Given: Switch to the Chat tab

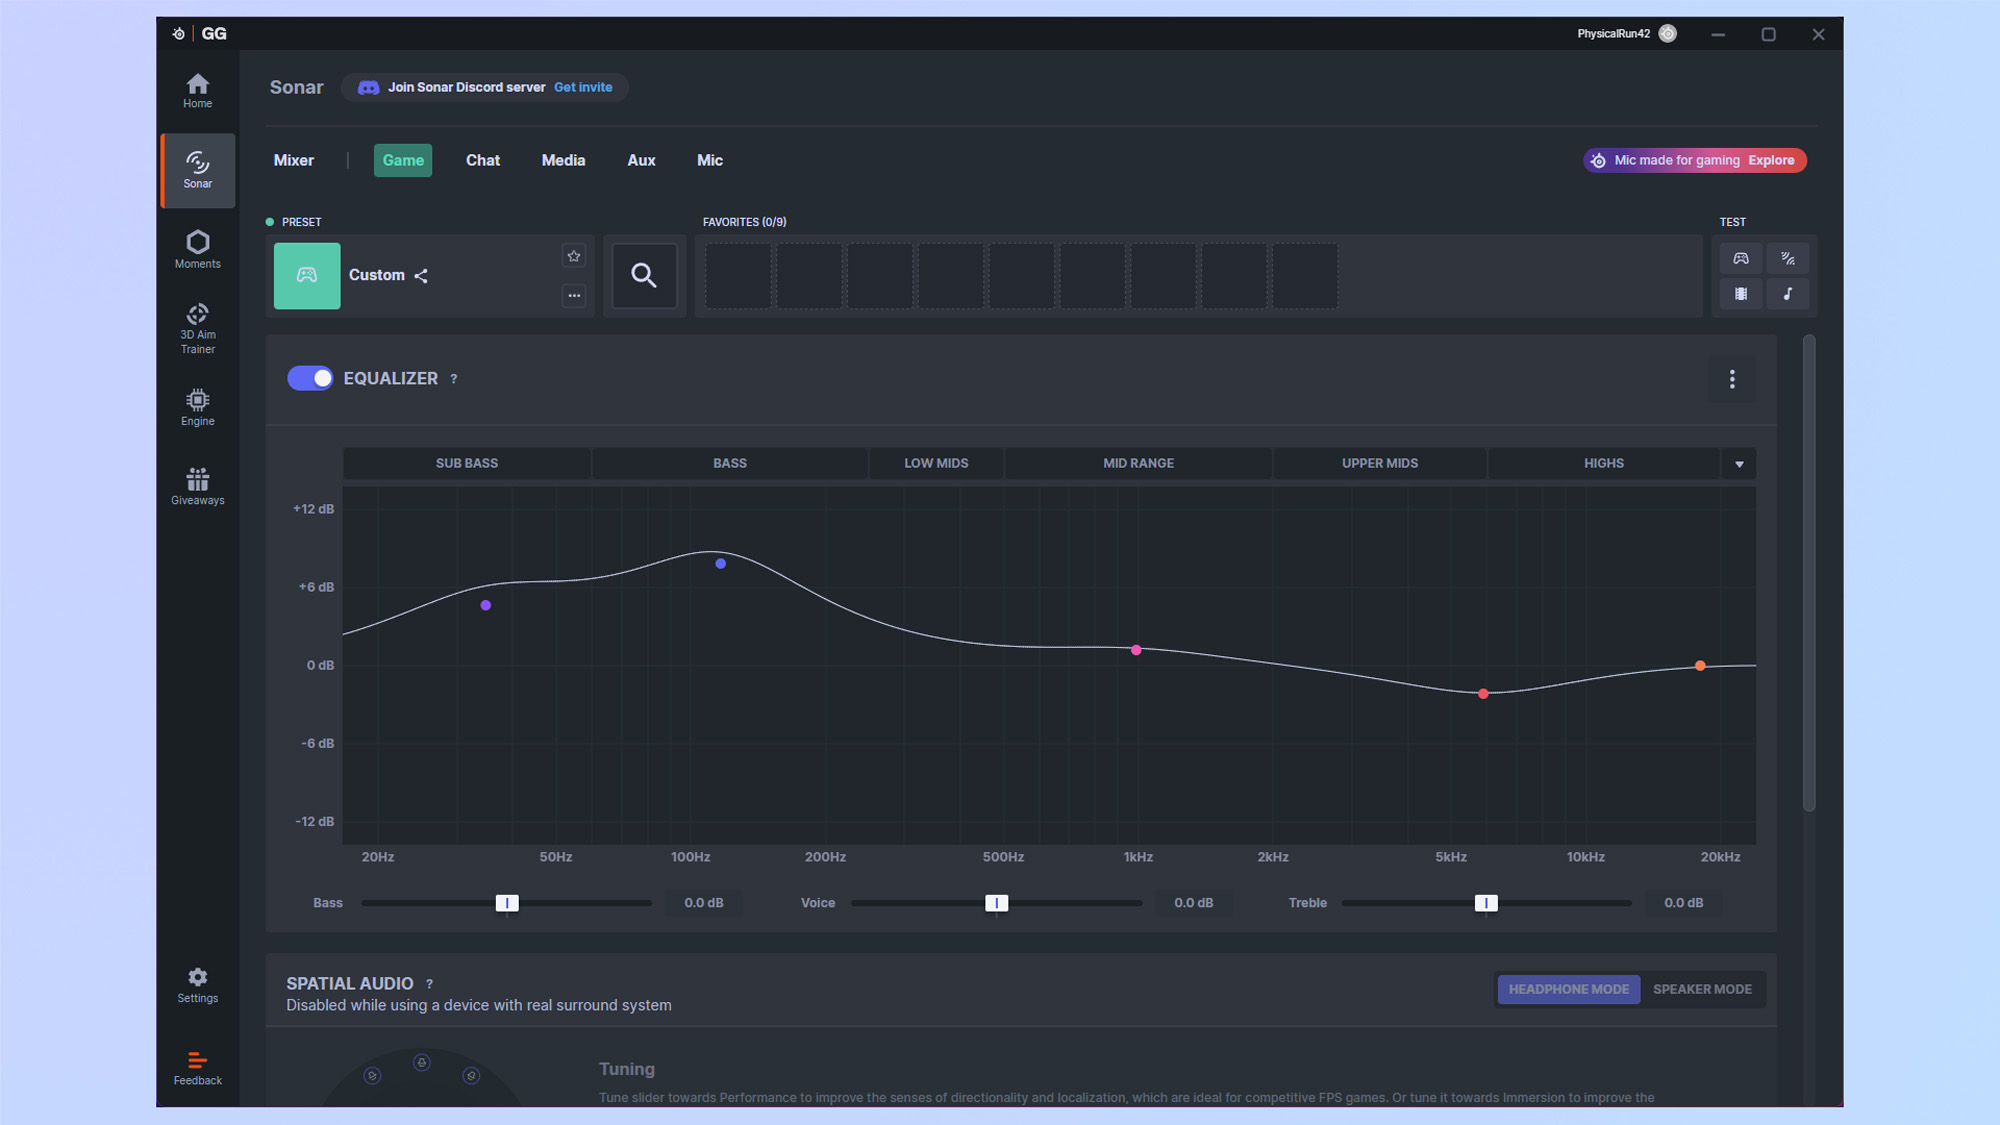Looking at the screenshot, I should tap(482, 160).
